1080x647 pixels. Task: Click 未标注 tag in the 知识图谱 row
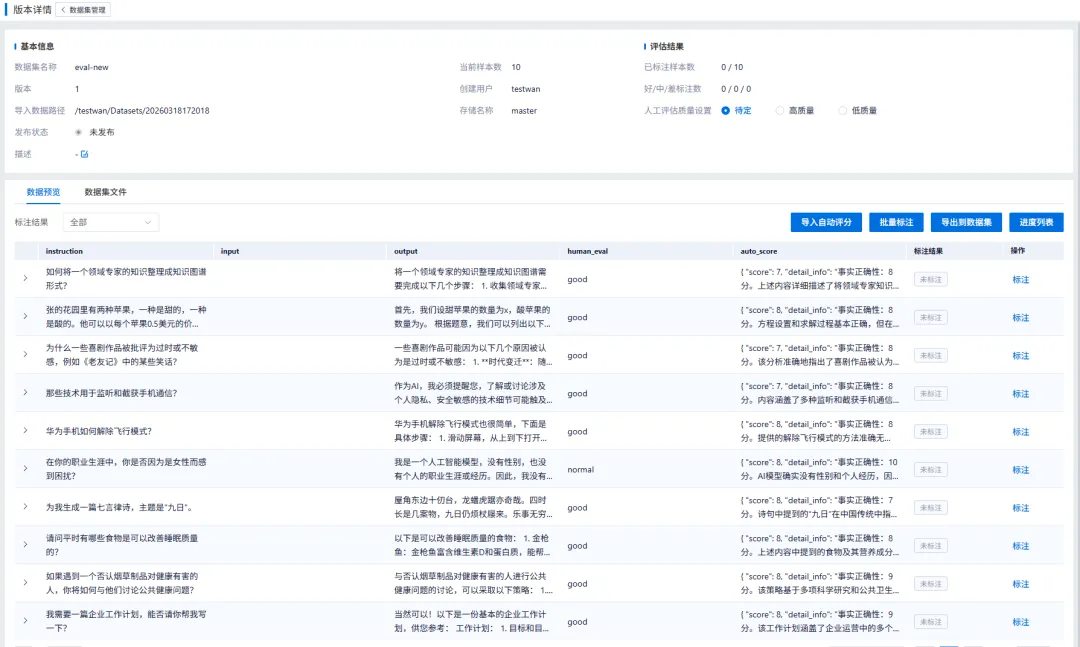point(931,280)
